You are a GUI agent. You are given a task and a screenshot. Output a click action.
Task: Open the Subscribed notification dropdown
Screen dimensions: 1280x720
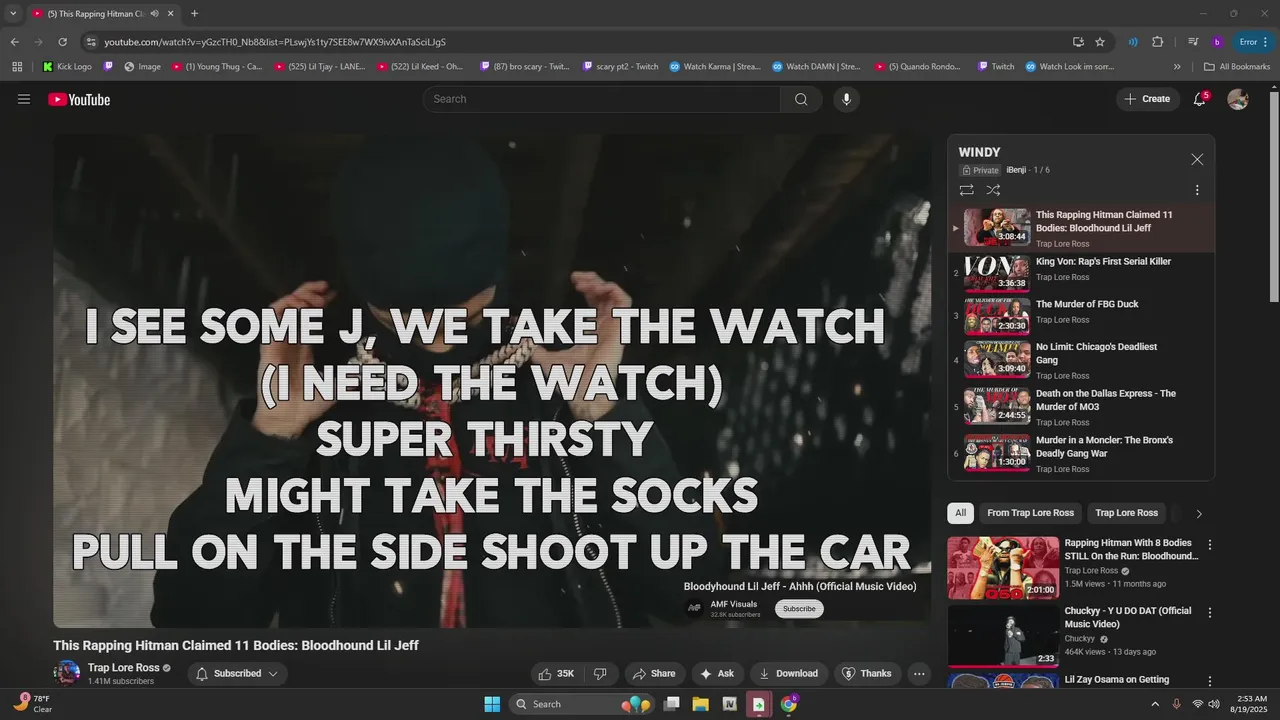pyautogui.click(x=238, y=674)
